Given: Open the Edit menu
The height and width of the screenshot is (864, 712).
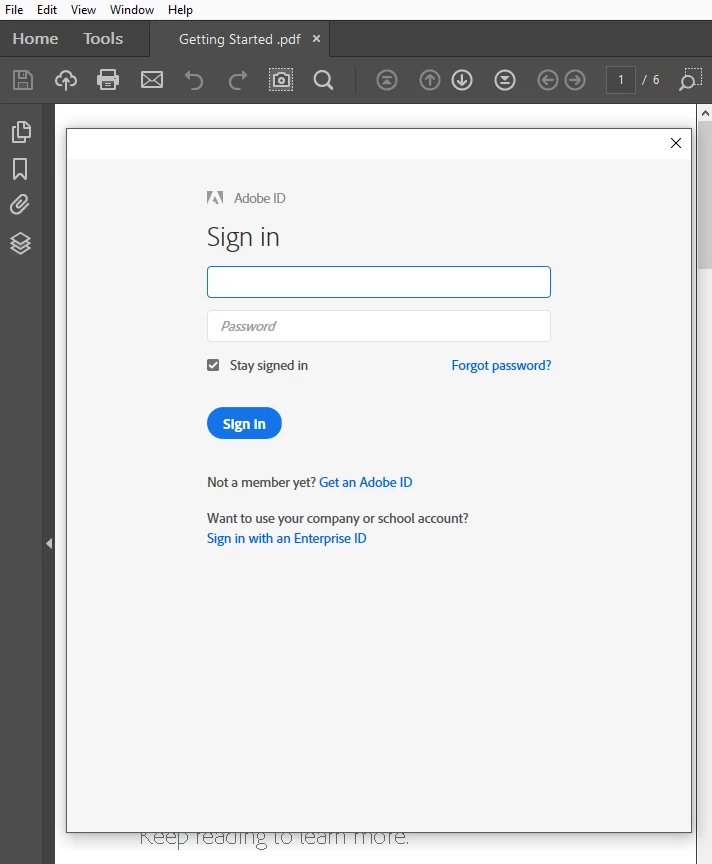Looking at the screenshot, I should pyautogui.click(x=47, y=10).
